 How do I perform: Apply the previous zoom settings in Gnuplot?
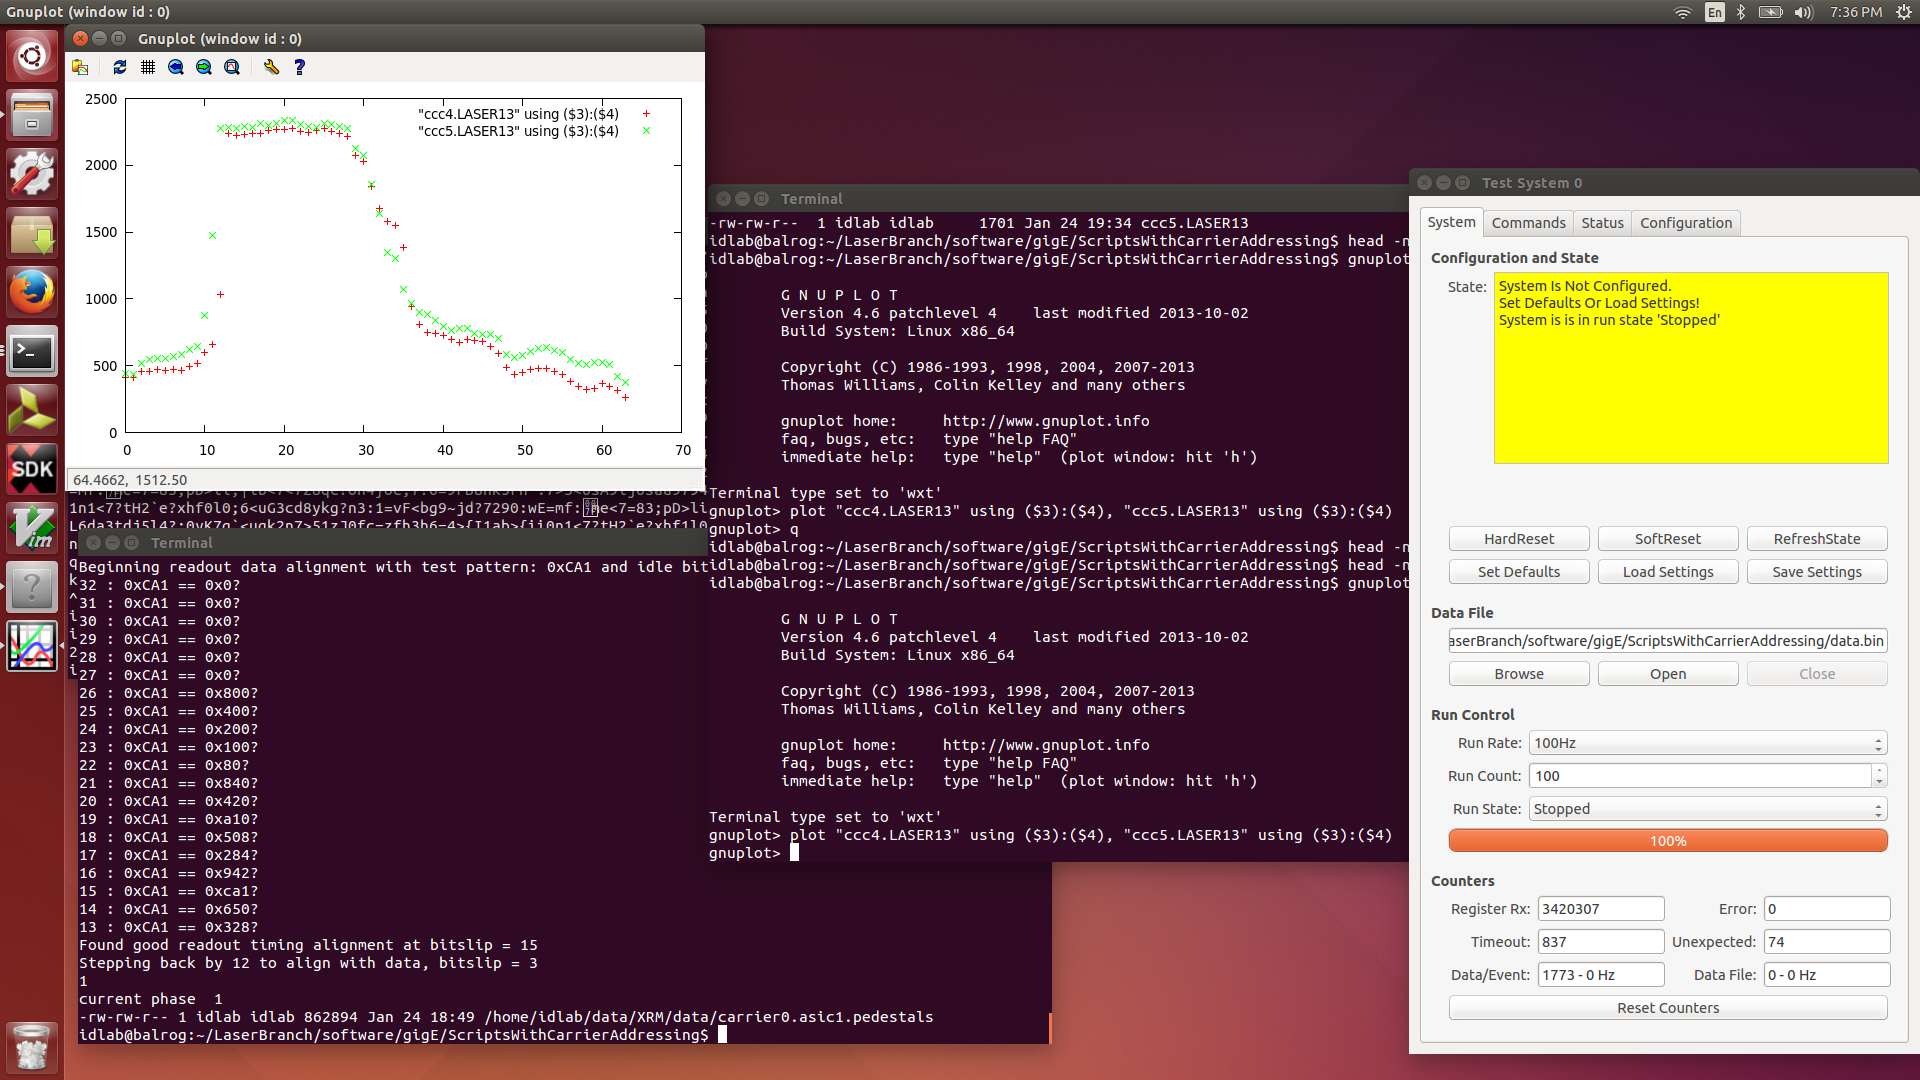click(176, 67)
